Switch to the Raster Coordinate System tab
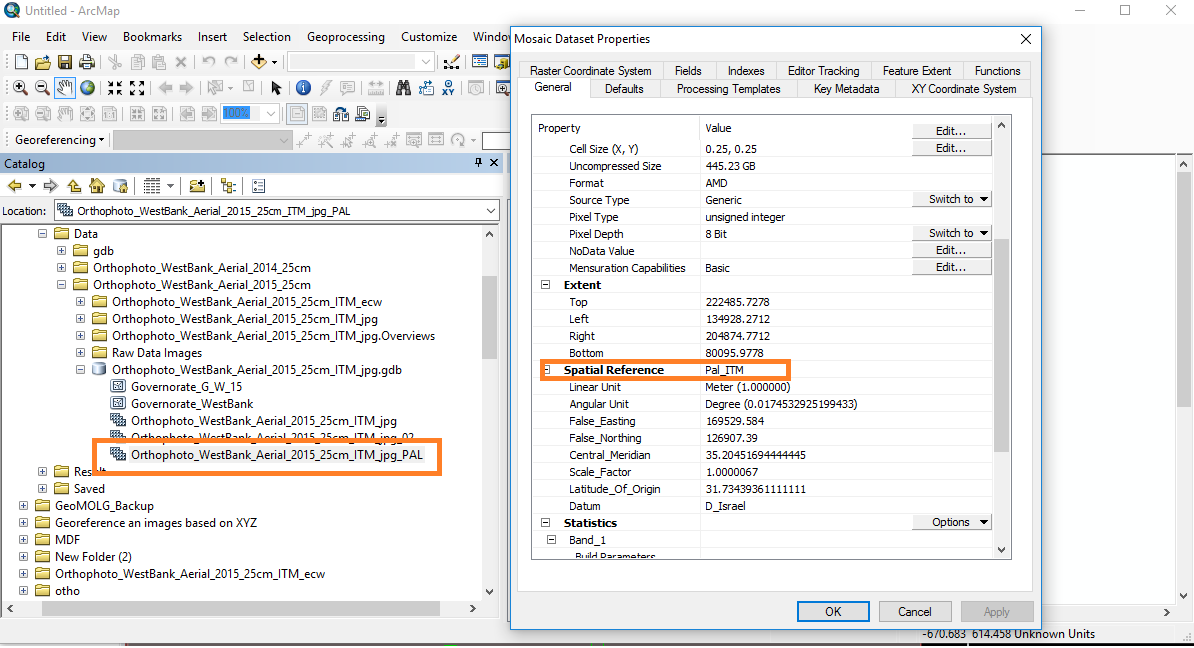 (x=591, y=71)
